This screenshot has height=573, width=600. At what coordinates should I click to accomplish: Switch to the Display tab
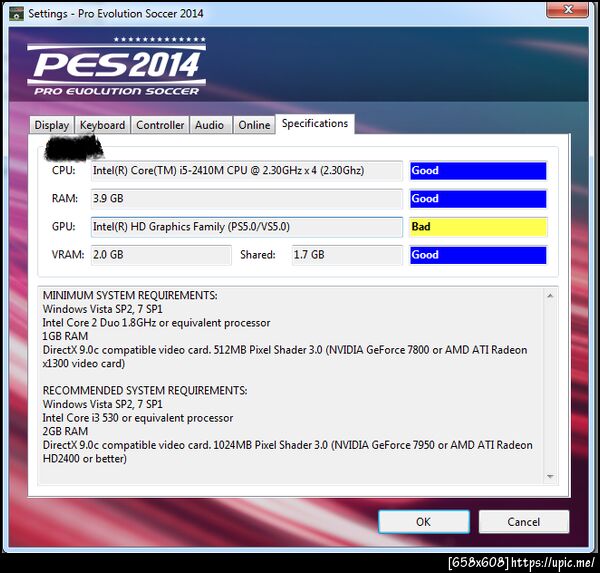pos(52,125)
